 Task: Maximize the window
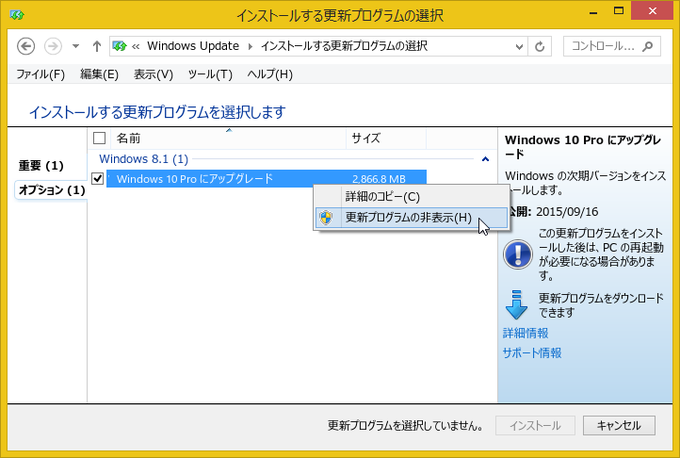619,11
